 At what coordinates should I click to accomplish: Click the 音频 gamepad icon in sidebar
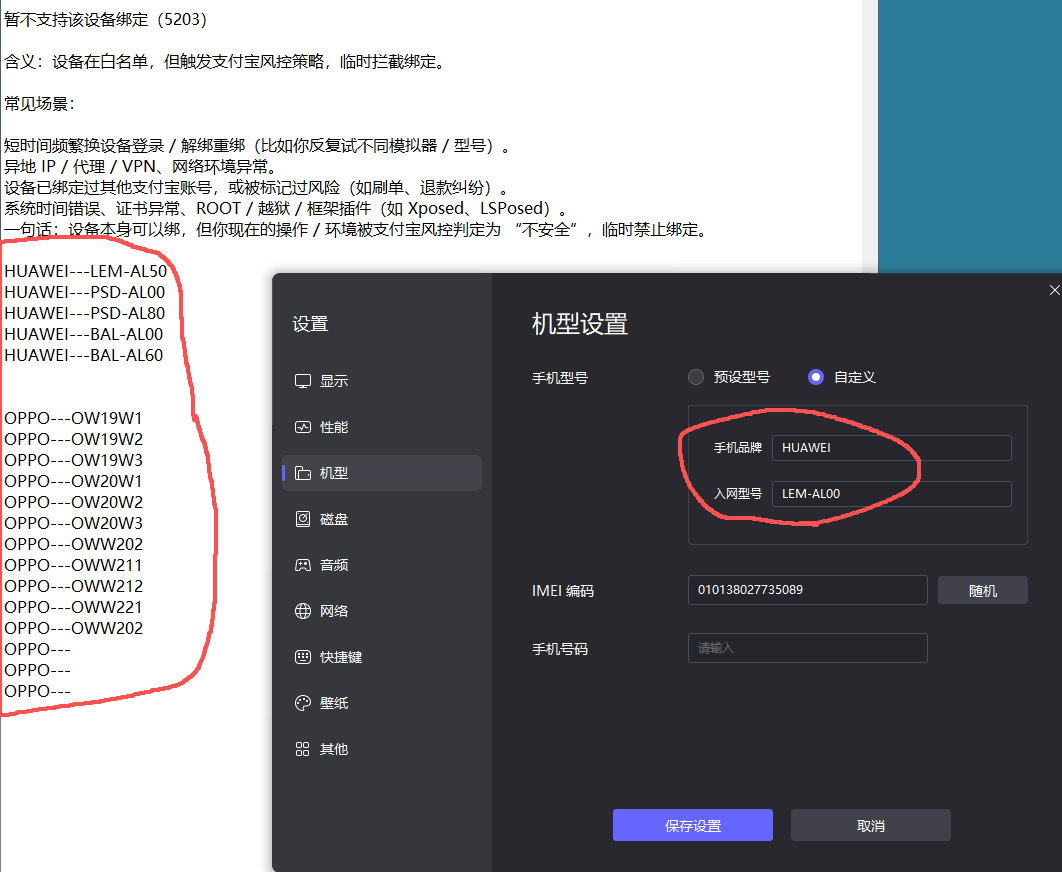click(303, 565)
